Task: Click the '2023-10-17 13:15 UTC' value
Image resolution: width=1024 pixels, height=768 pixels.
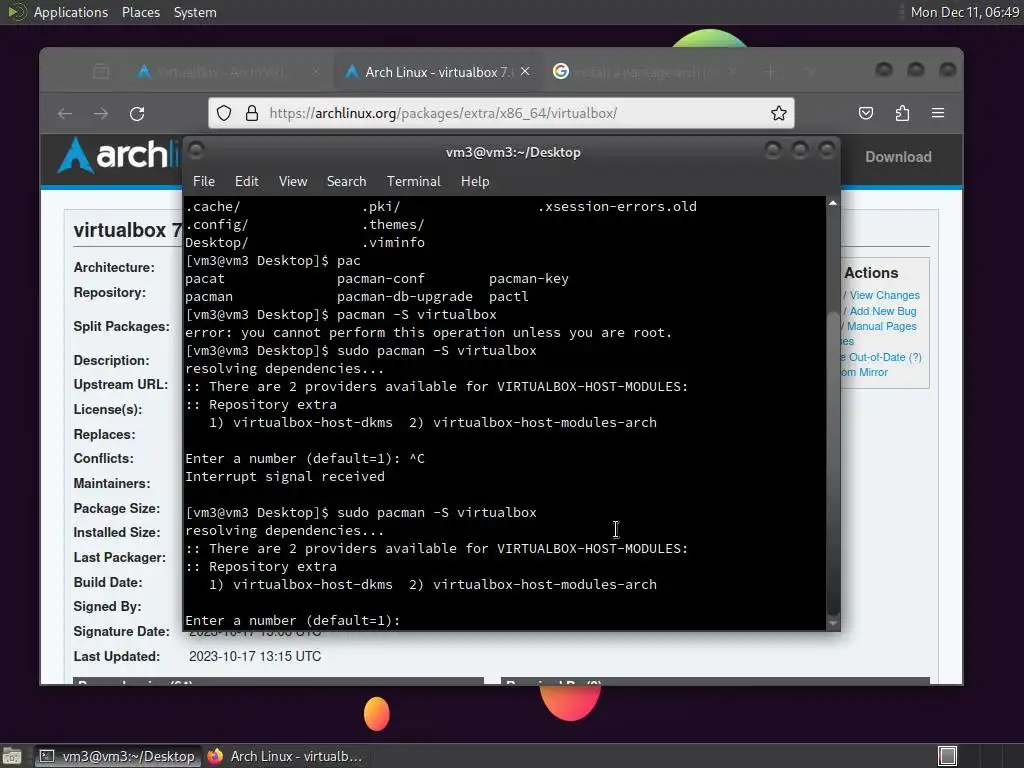Action: [x=255, y=656]
